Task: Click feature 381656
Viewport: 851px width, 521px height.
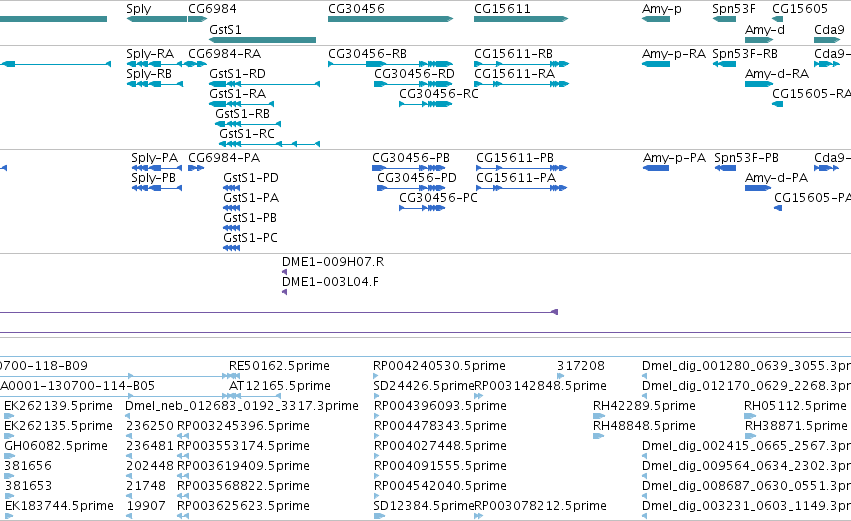Action: (9, 476)
